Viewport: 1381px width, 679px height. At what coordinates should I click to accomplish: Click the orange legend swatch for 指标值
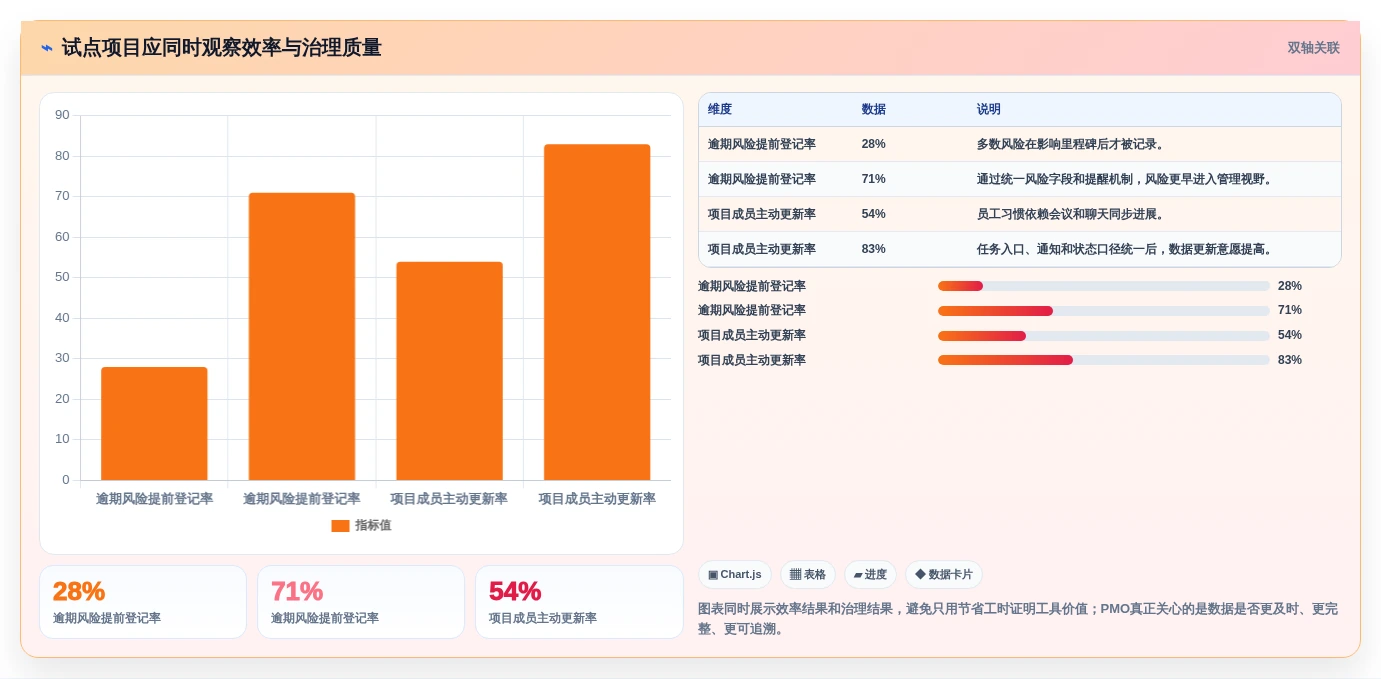340,526
